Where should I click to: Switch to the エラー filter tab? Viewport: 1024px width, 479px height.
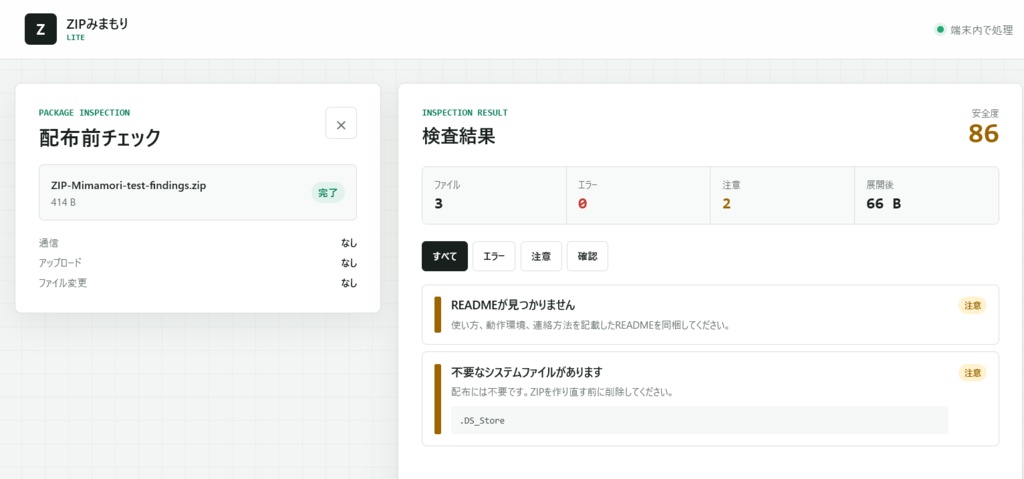point(494,256)
